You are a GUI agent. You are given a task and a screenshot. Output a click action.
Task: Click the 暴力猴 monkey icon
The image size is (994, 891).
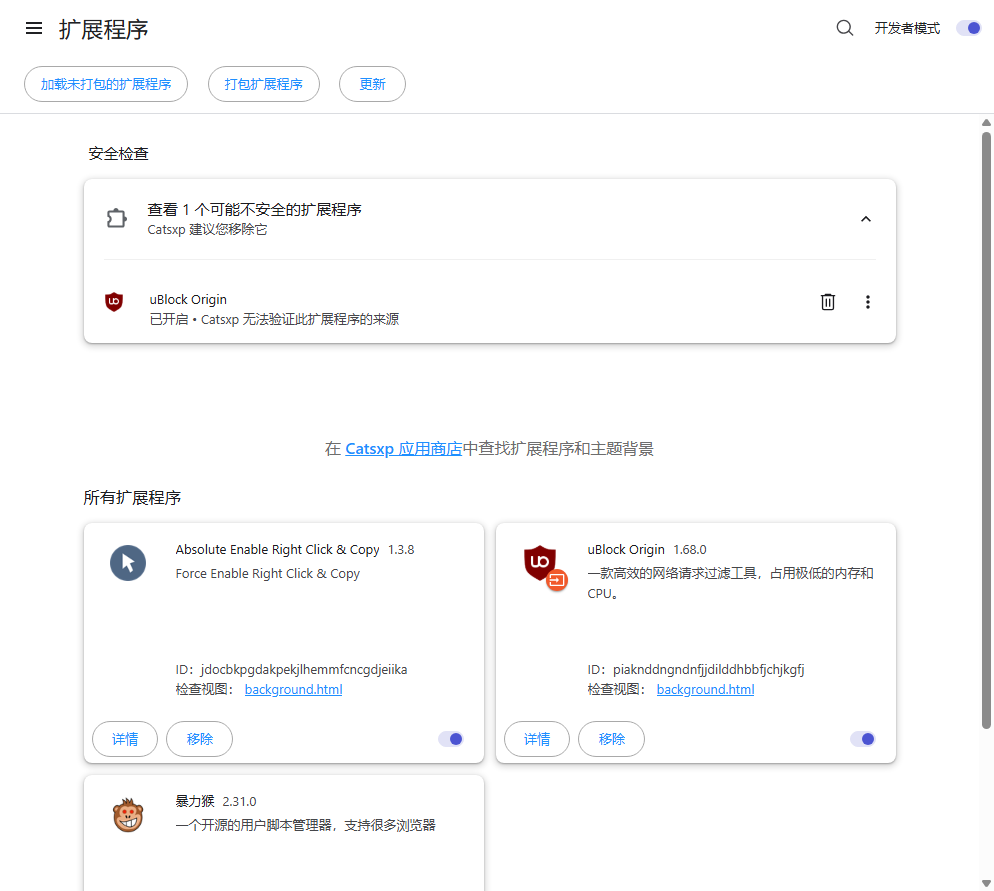128,815
